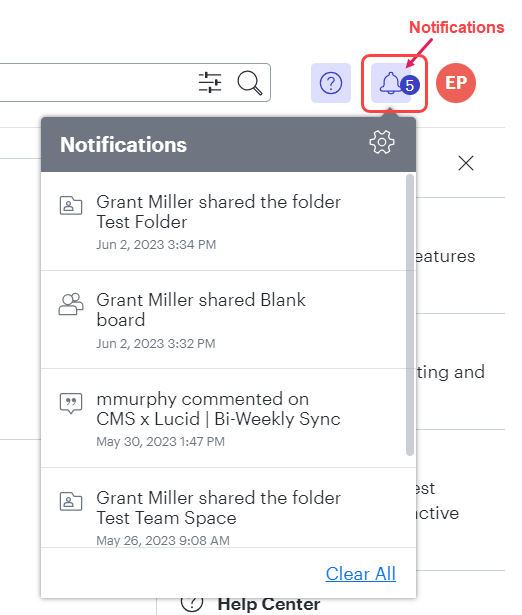Click the bell notifications icon
The width and height of the screenshot is (522, 615).
click(x=391, y=83)
